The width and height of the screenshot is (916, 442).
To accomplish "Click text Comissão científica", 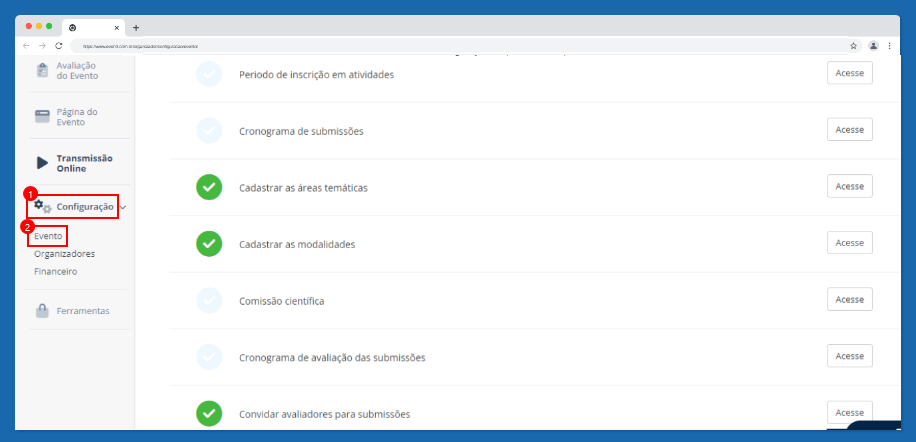I will click(x=282, y=301).
